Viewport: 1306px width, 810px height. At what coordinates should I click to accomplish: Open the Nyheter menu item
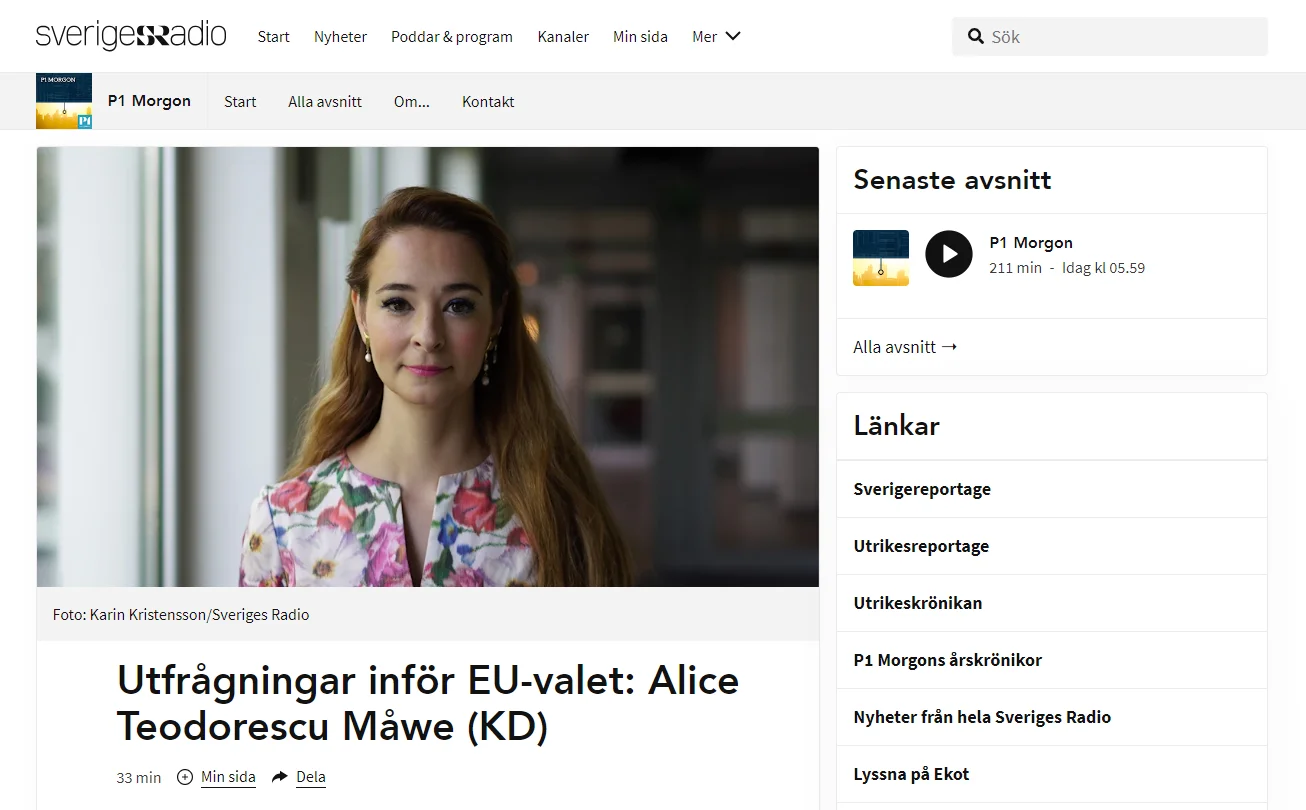point(340,37)
